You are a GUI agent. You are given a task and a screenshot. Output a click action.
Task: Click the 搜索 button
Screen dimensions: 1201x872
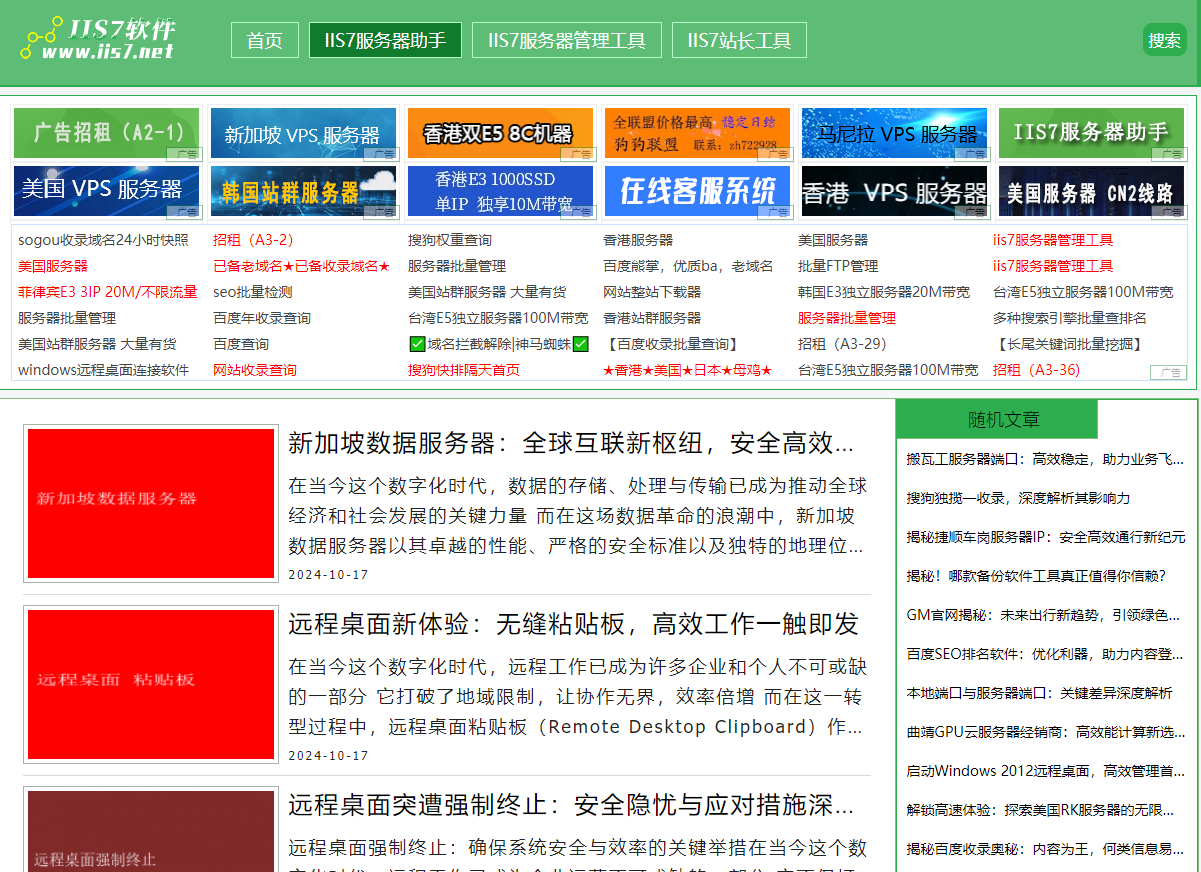(x=1164, y=40)
